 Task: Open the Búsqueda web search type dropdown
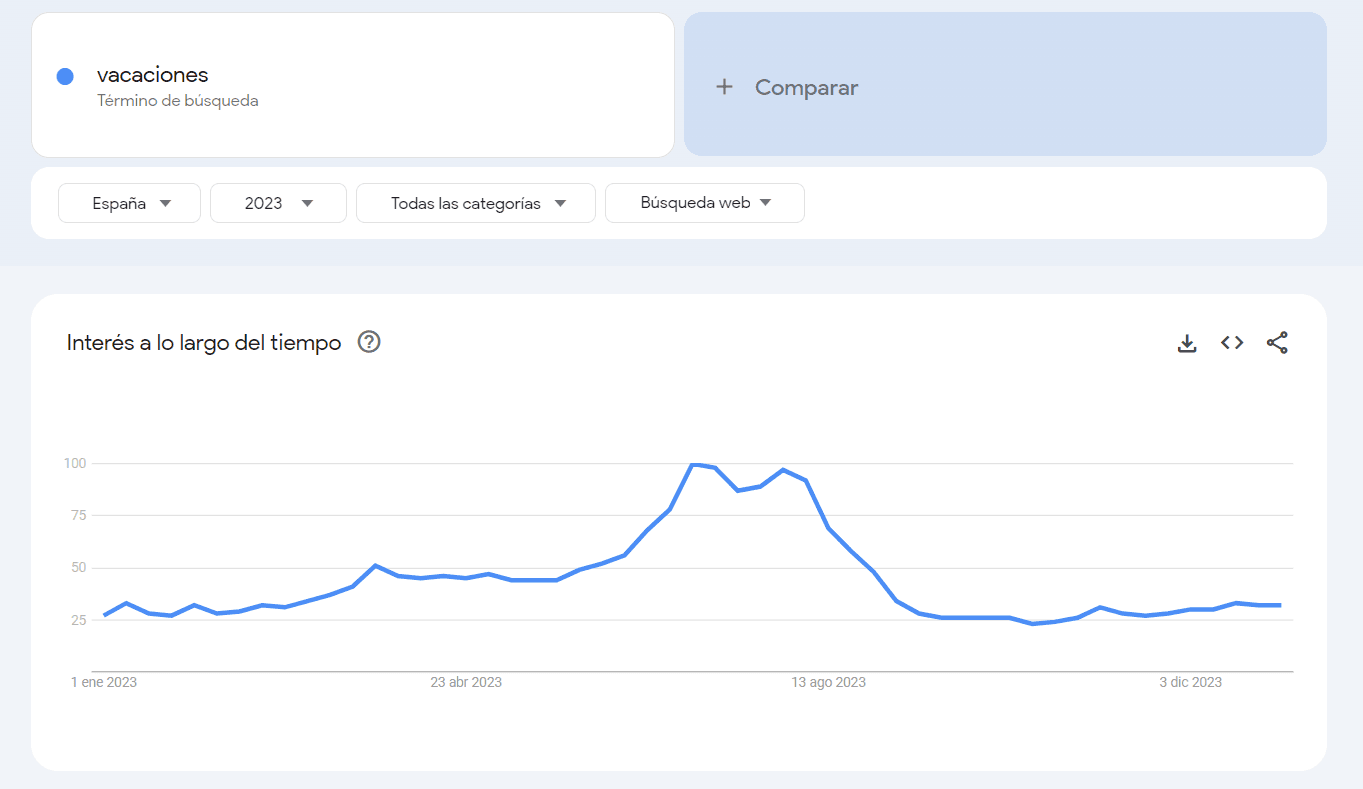pos(704,202)
